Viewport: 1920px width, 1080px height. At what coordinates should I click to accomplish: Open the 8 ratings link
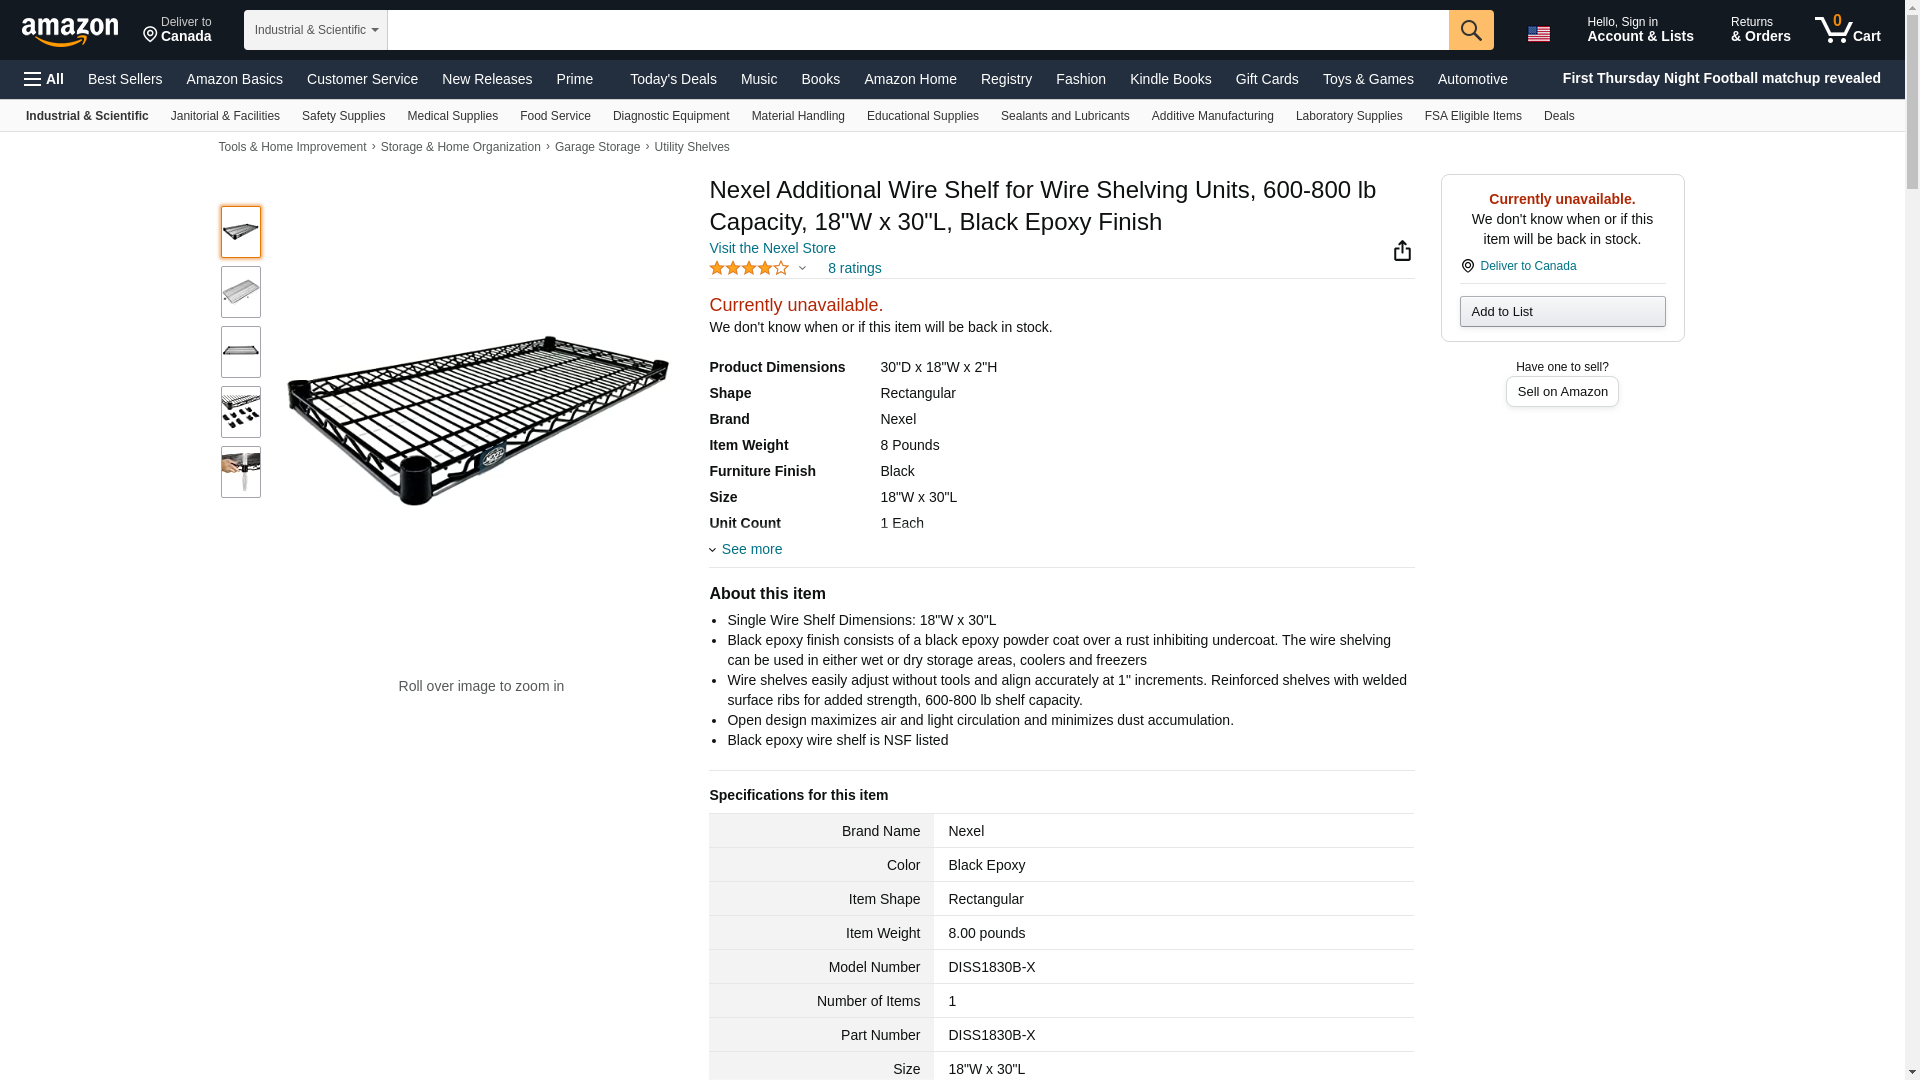tap(854, 268)
